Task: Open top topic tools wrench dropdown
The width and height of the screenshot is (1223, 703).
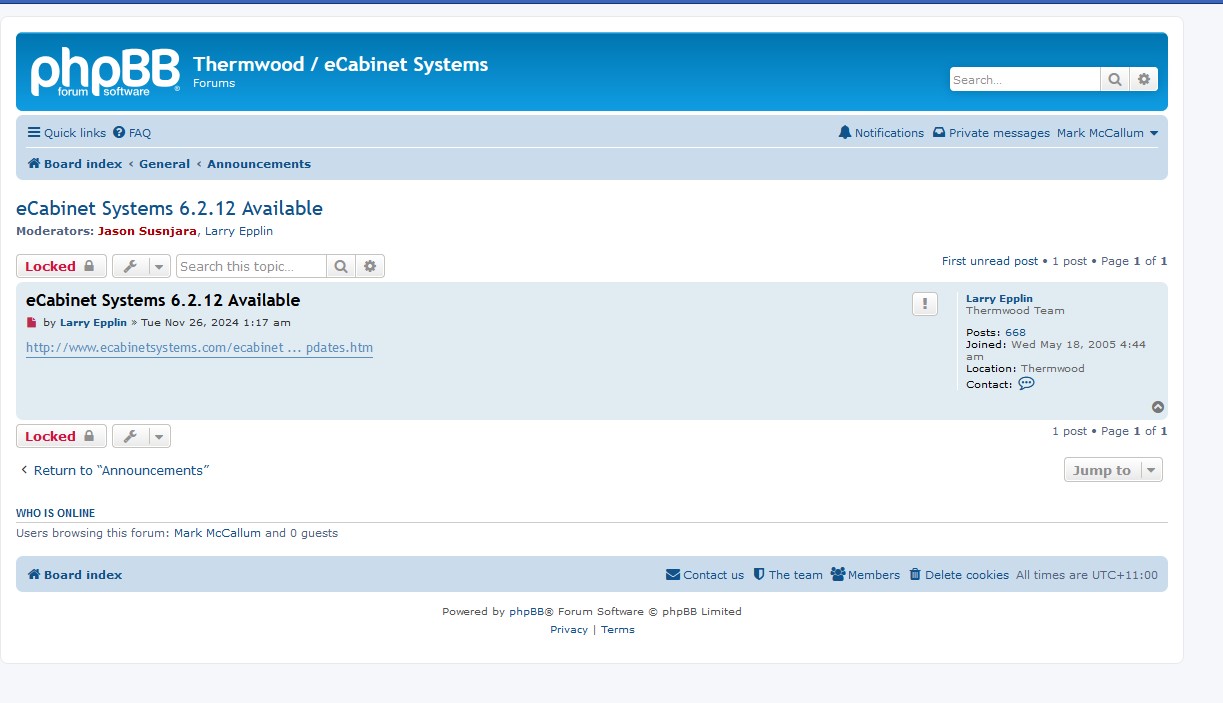Action: click(x=141, y=266)
